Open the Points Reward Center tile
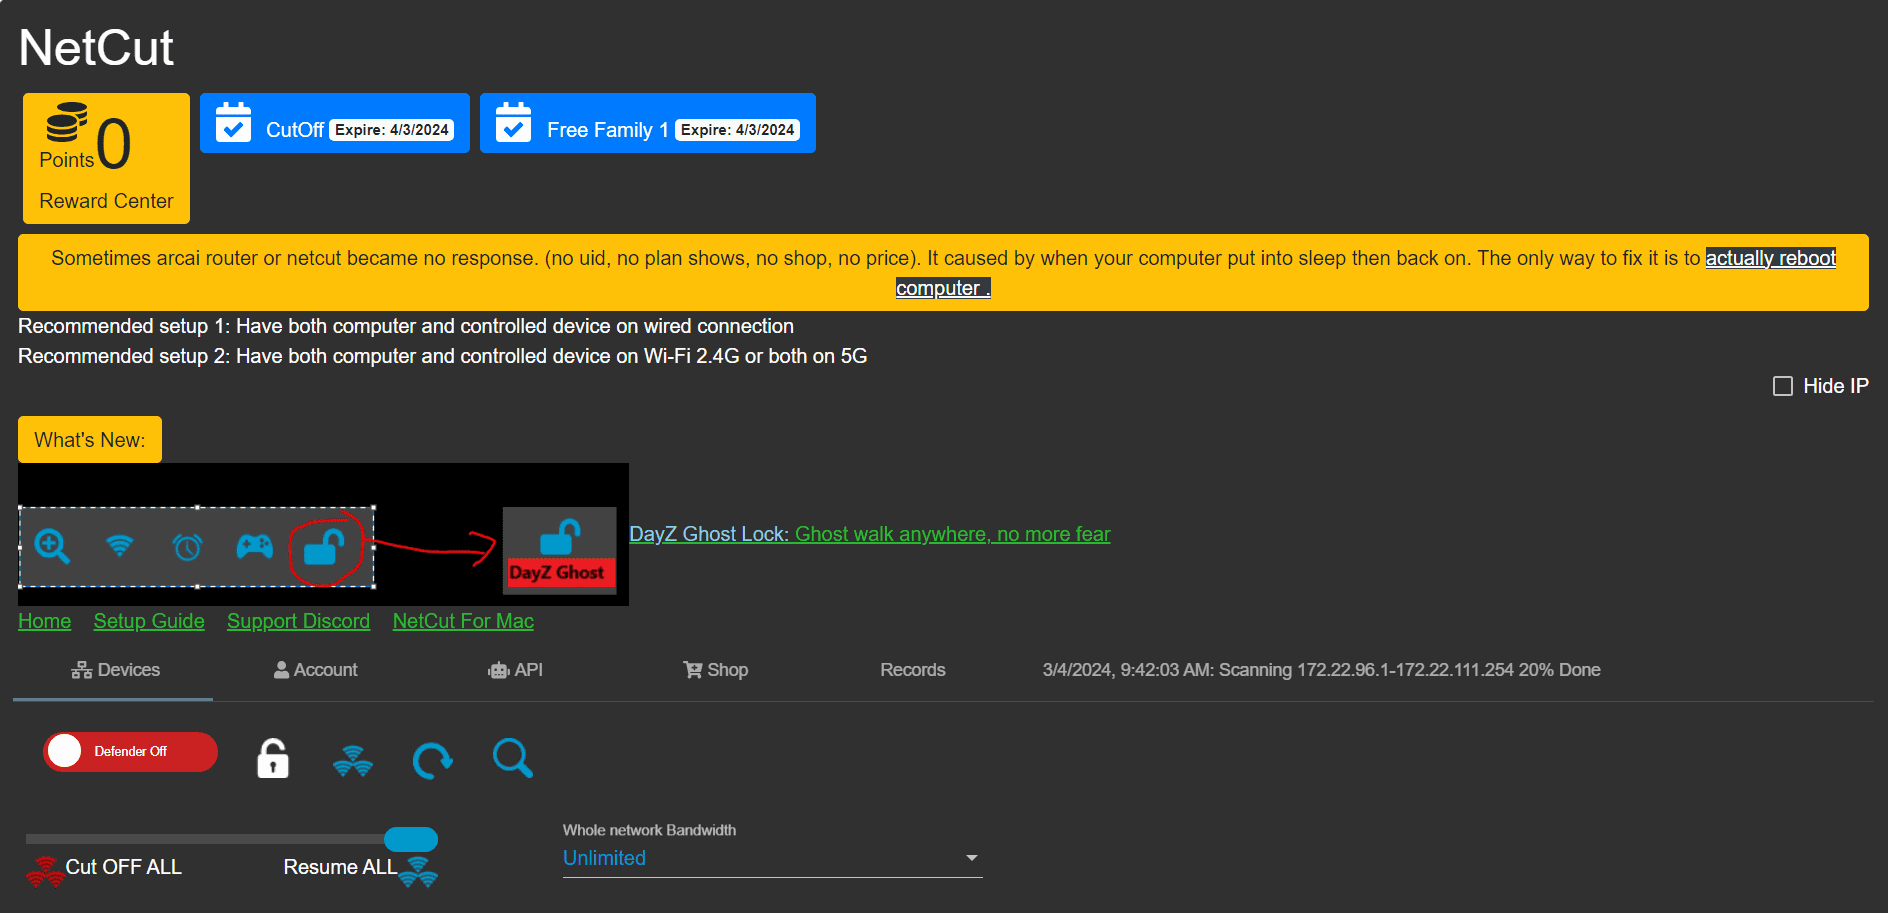This screenshot has height=913, width=1888. point(106,158)
